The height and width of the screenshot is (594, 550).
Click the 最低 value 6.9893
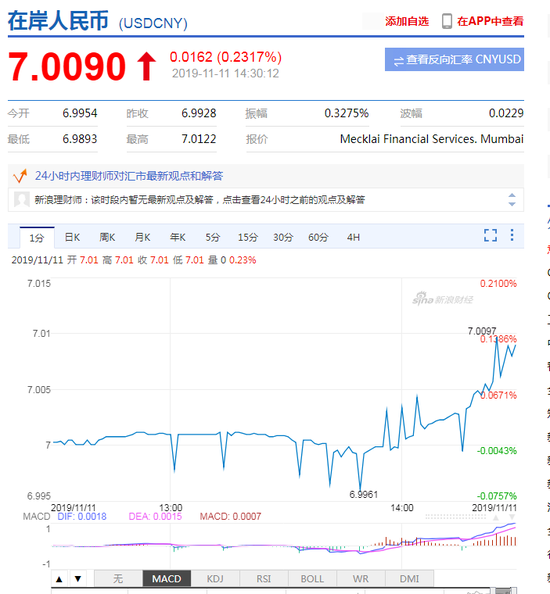click(80, 139)
